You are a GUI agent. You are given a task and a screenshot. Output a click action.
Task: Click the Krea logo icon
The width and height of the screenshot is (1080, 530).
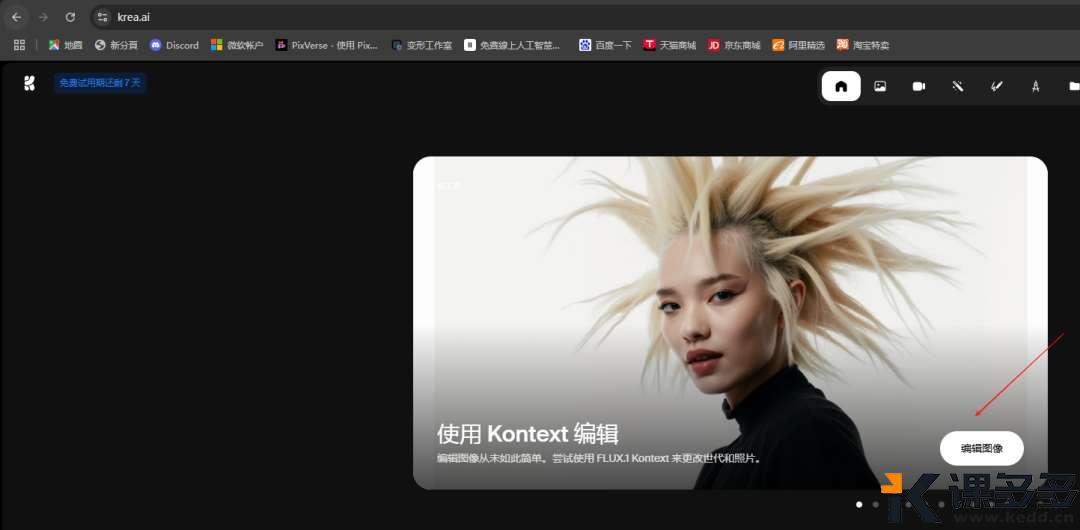point(29,83)
